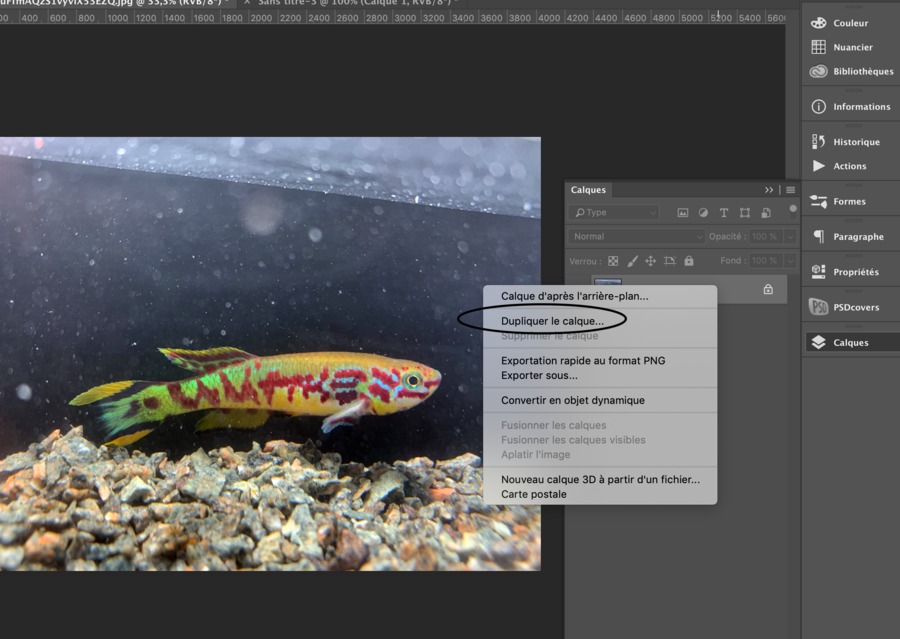Filter layers by shape icon
The image size is (900, 639).
(744, 213)
